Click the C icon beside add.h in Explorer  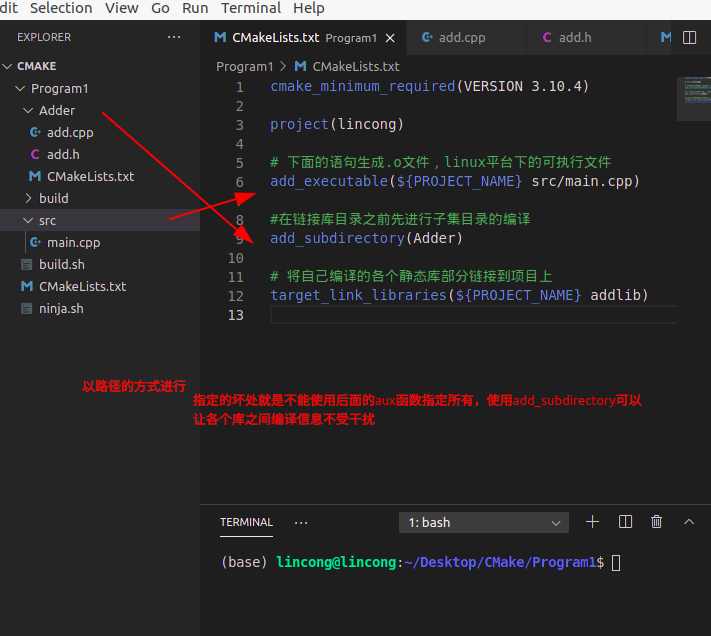tap(35, 155)
